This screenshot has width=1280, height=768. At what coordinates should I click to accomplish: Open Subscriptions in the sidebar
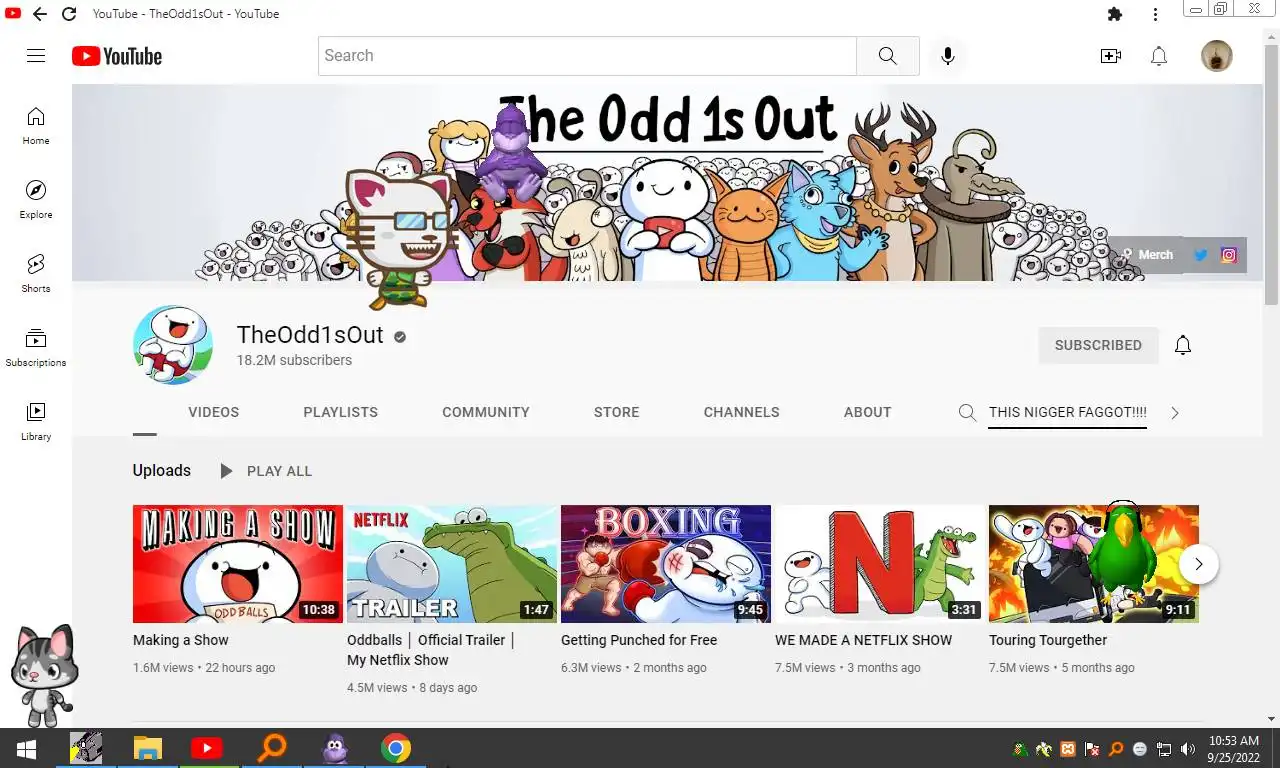click(36, 348)
